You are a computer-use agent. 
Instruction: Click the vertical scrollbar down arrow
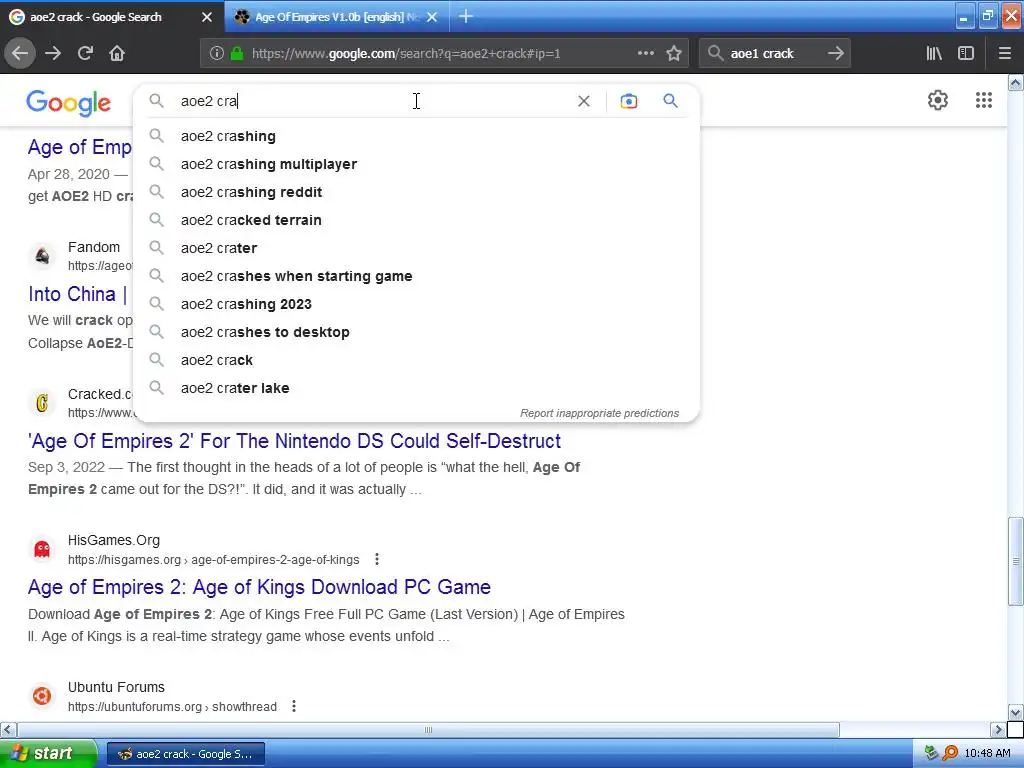pos(1015,712)
